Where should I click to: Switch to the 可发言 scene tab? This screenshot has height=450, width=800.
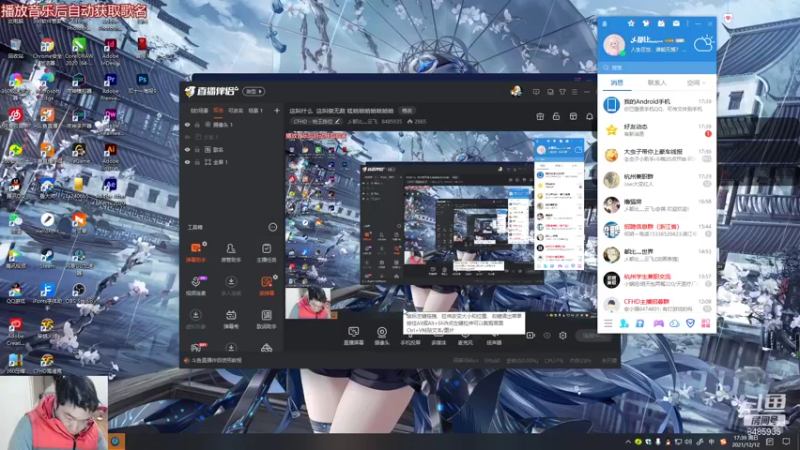(x=235, y=111)
